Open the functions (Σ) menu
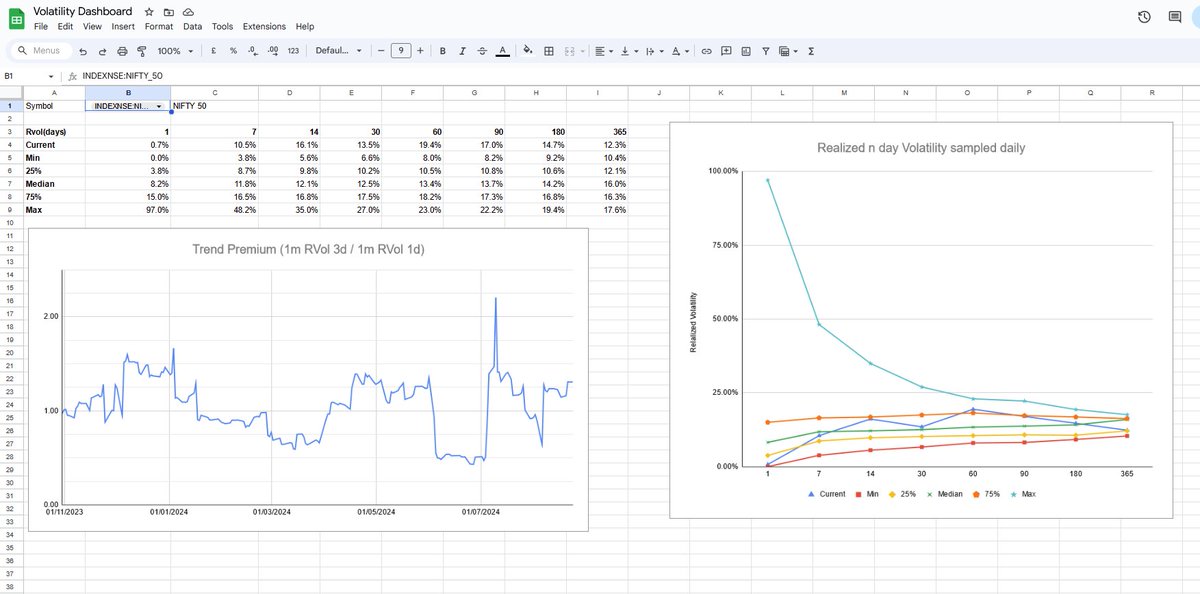 (x=810, y=51)
